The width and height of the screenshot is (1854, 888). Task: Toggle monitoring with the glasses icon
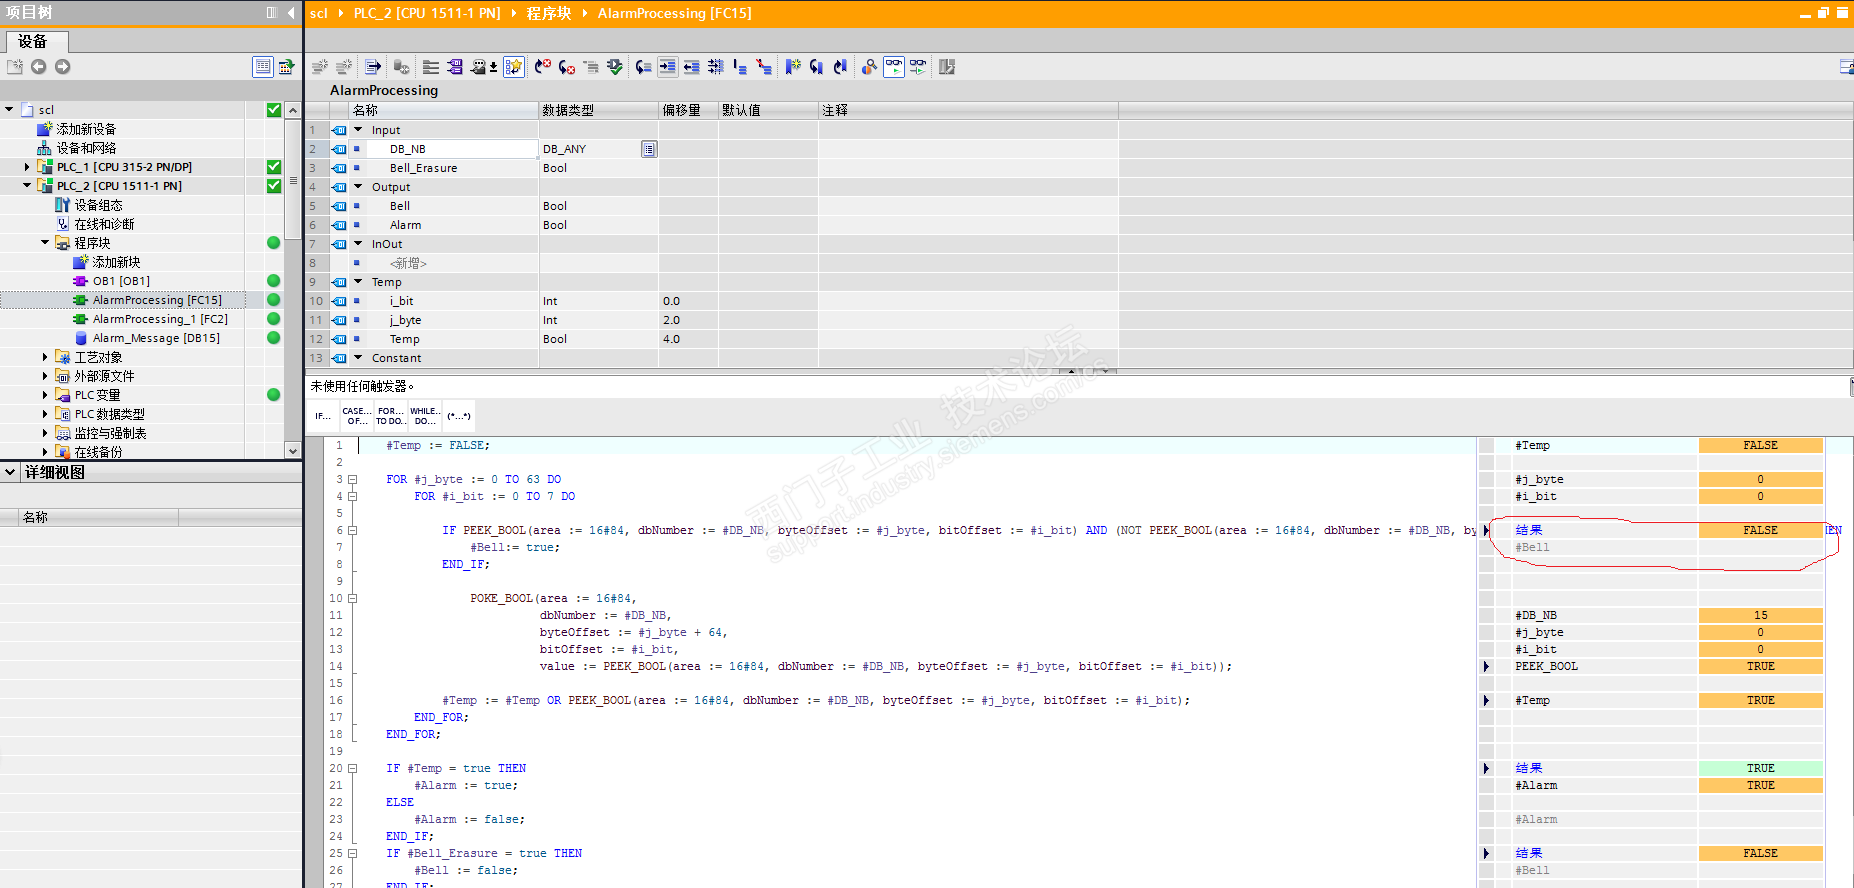click(x=893, y=67)
